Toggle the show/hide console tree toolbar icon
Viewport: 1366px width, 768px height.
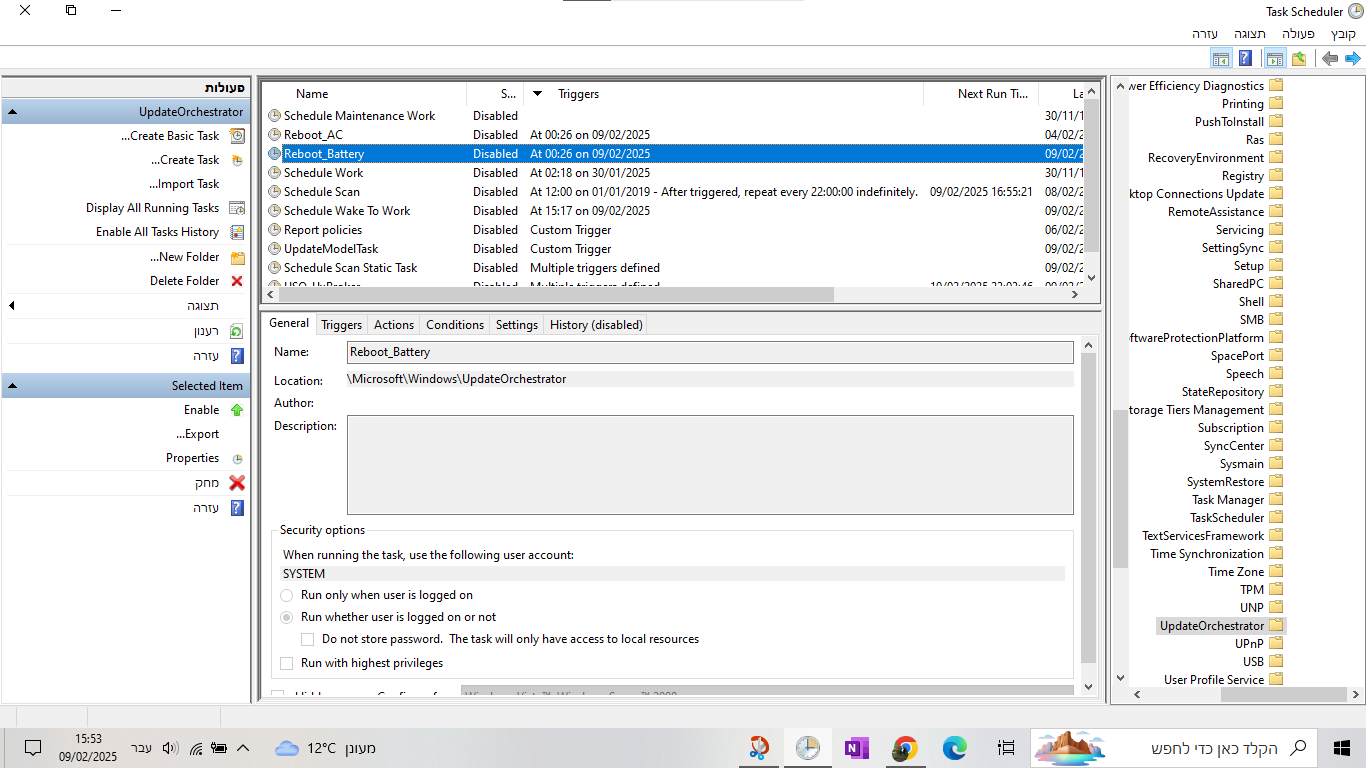tap(1274, 59)
